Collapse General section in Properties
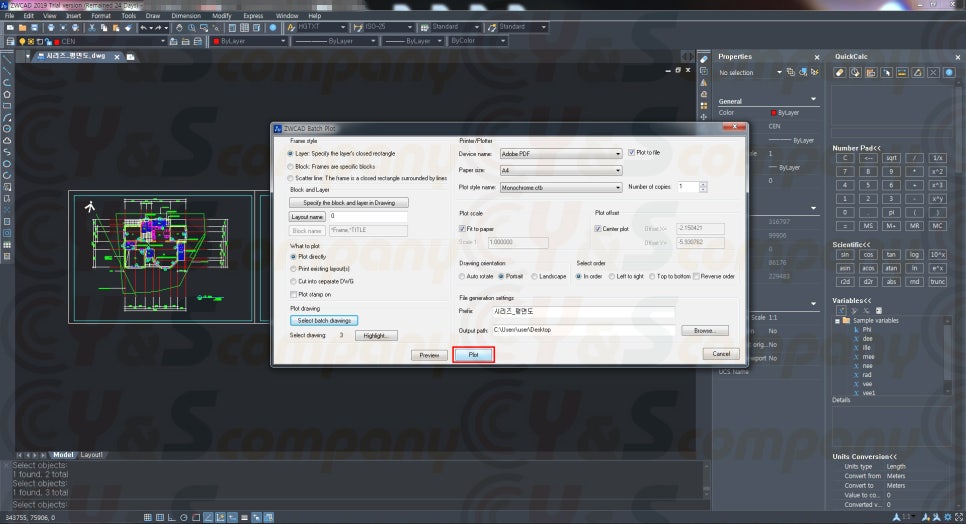Screen dimensions: 966x524 pos(813,99)
